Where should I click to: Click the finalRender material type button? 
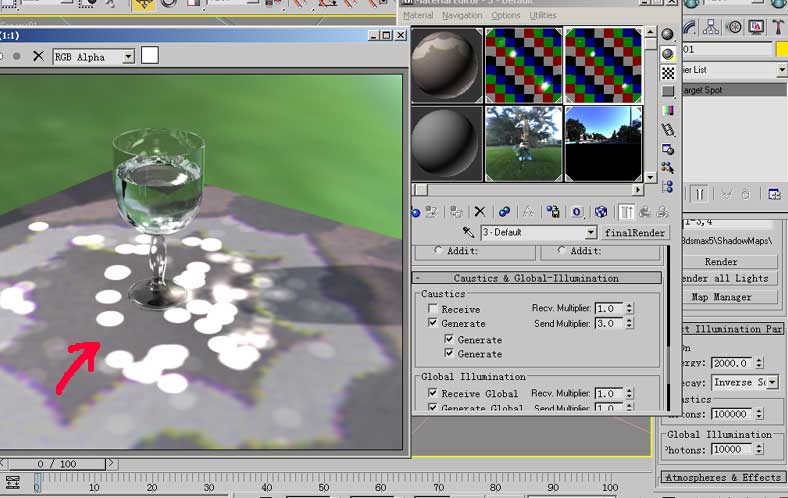[635, 233]
